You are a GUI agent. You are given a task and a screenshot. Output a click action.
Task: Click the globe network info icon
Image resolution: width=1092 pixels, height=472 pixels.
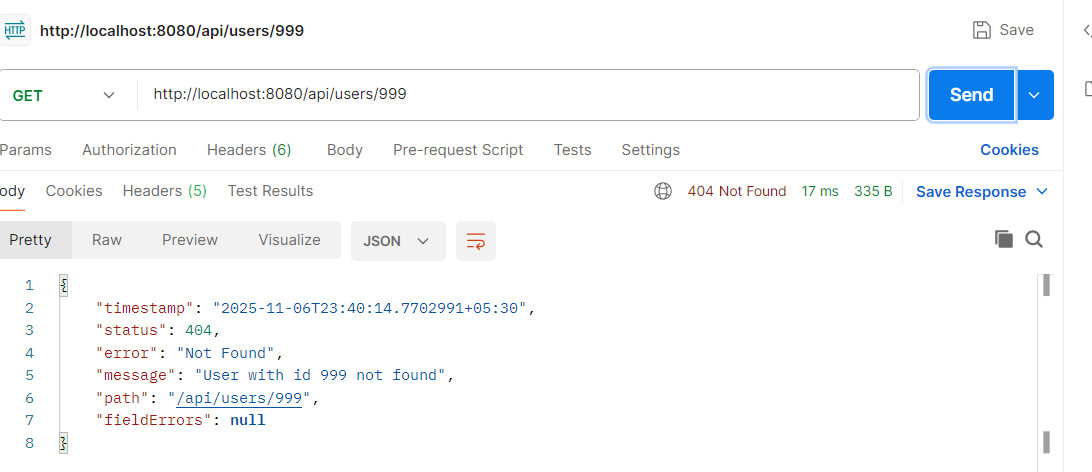pos(662,191)
